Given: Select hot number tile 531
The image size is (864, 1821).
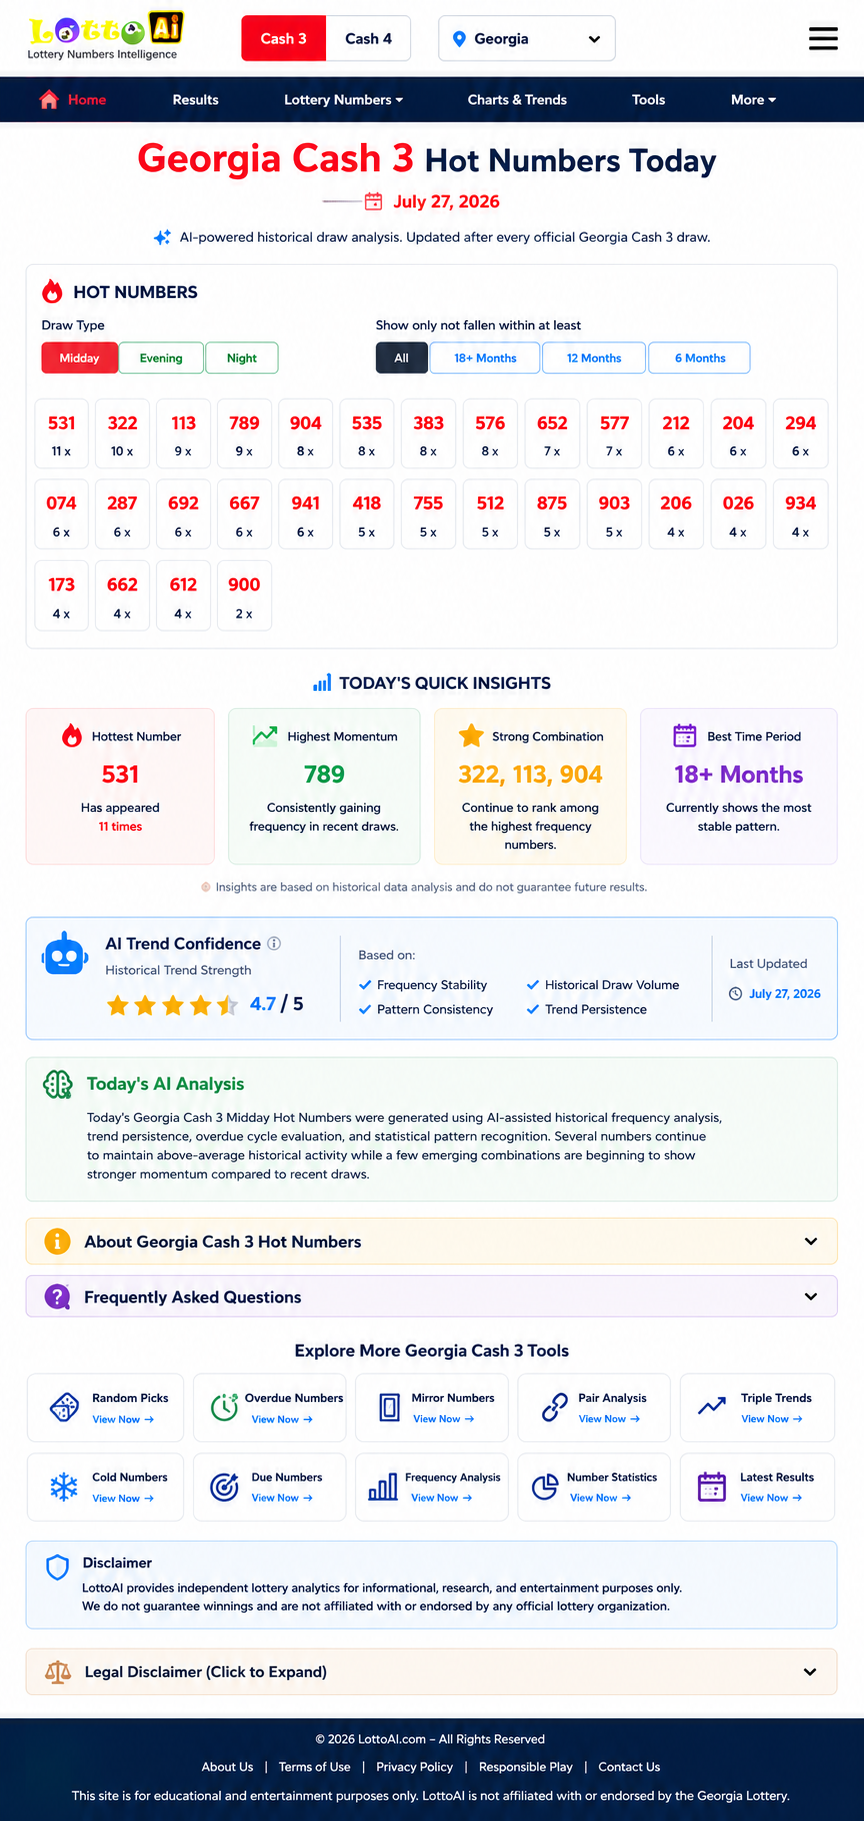Looking at the screenshot, I should [x=62, y=435].
